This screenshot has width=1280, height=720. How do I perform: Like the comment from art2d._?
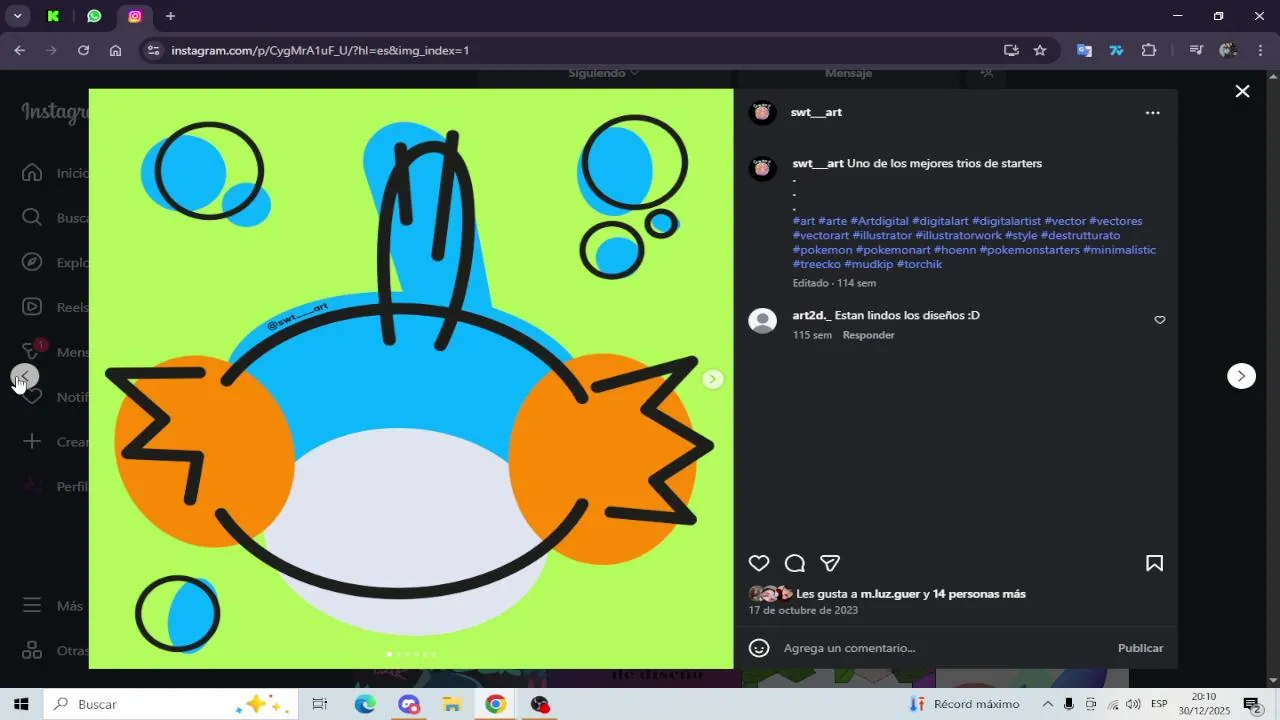click(1160, 320)
